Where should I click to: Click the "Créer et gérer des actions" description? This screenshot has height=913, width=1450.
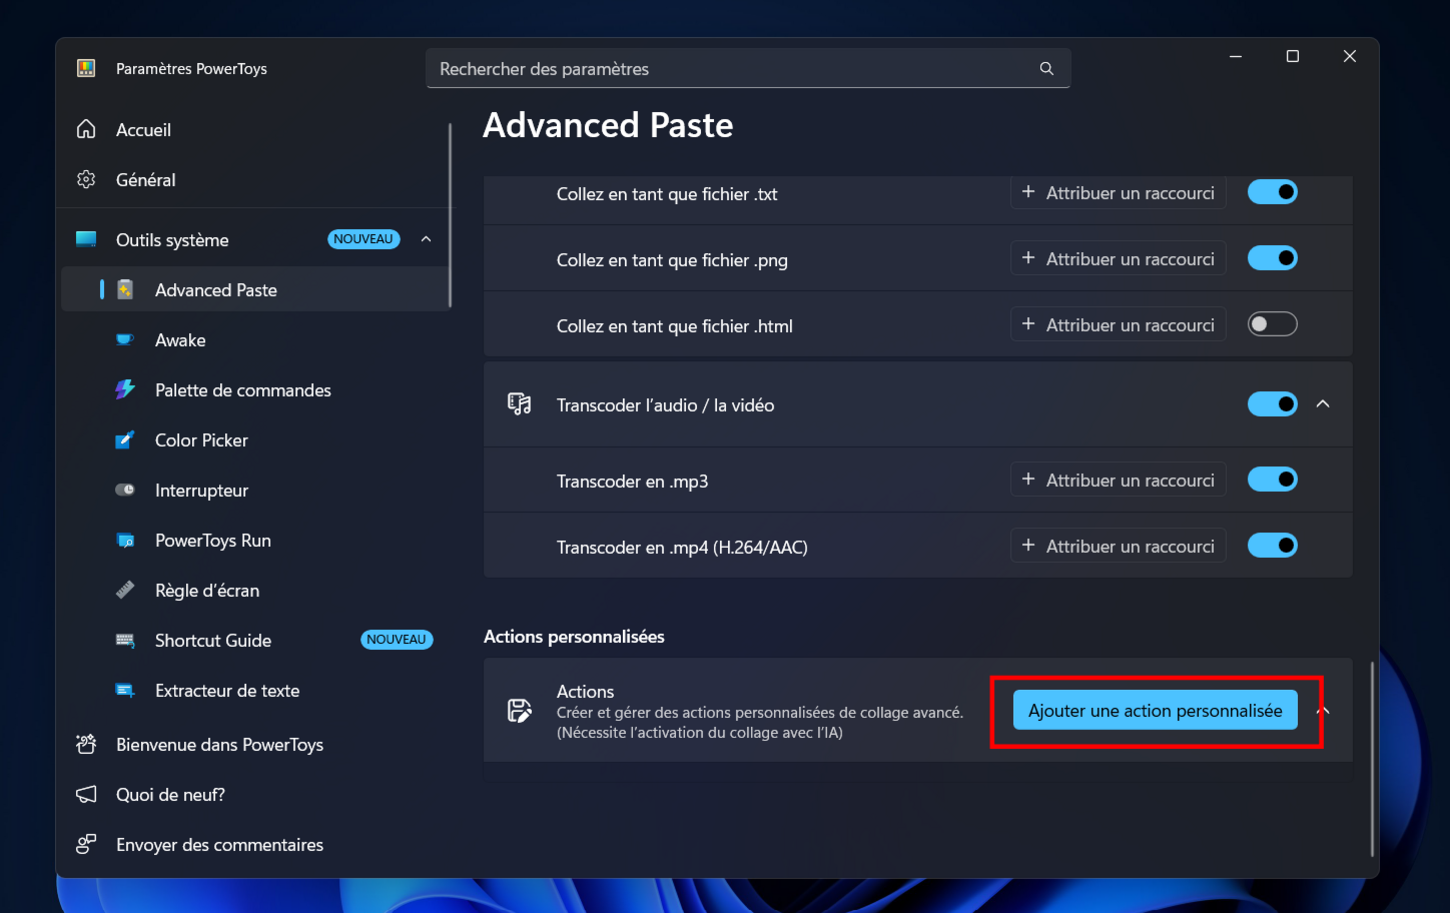pyautogui.click(x=760, y=722)
